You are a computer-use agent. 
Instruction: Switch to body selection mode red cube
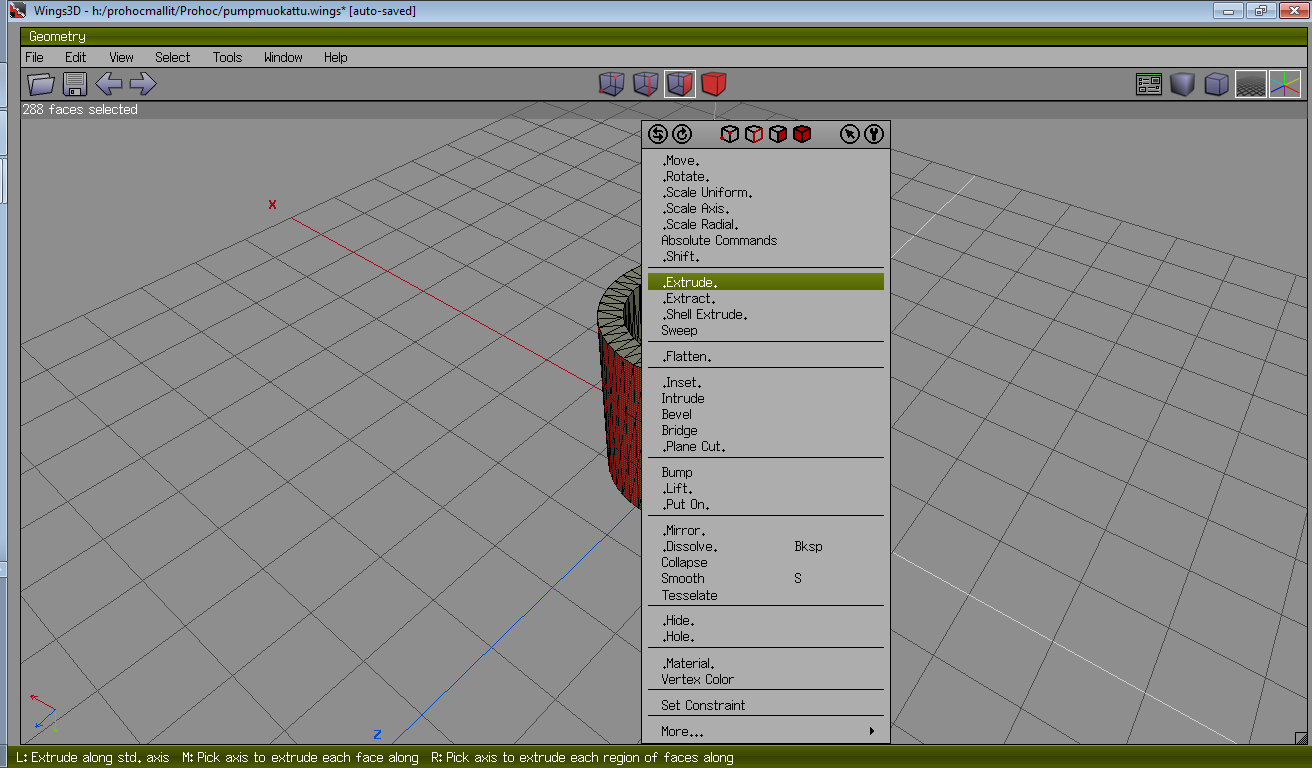tap(713, 84)
